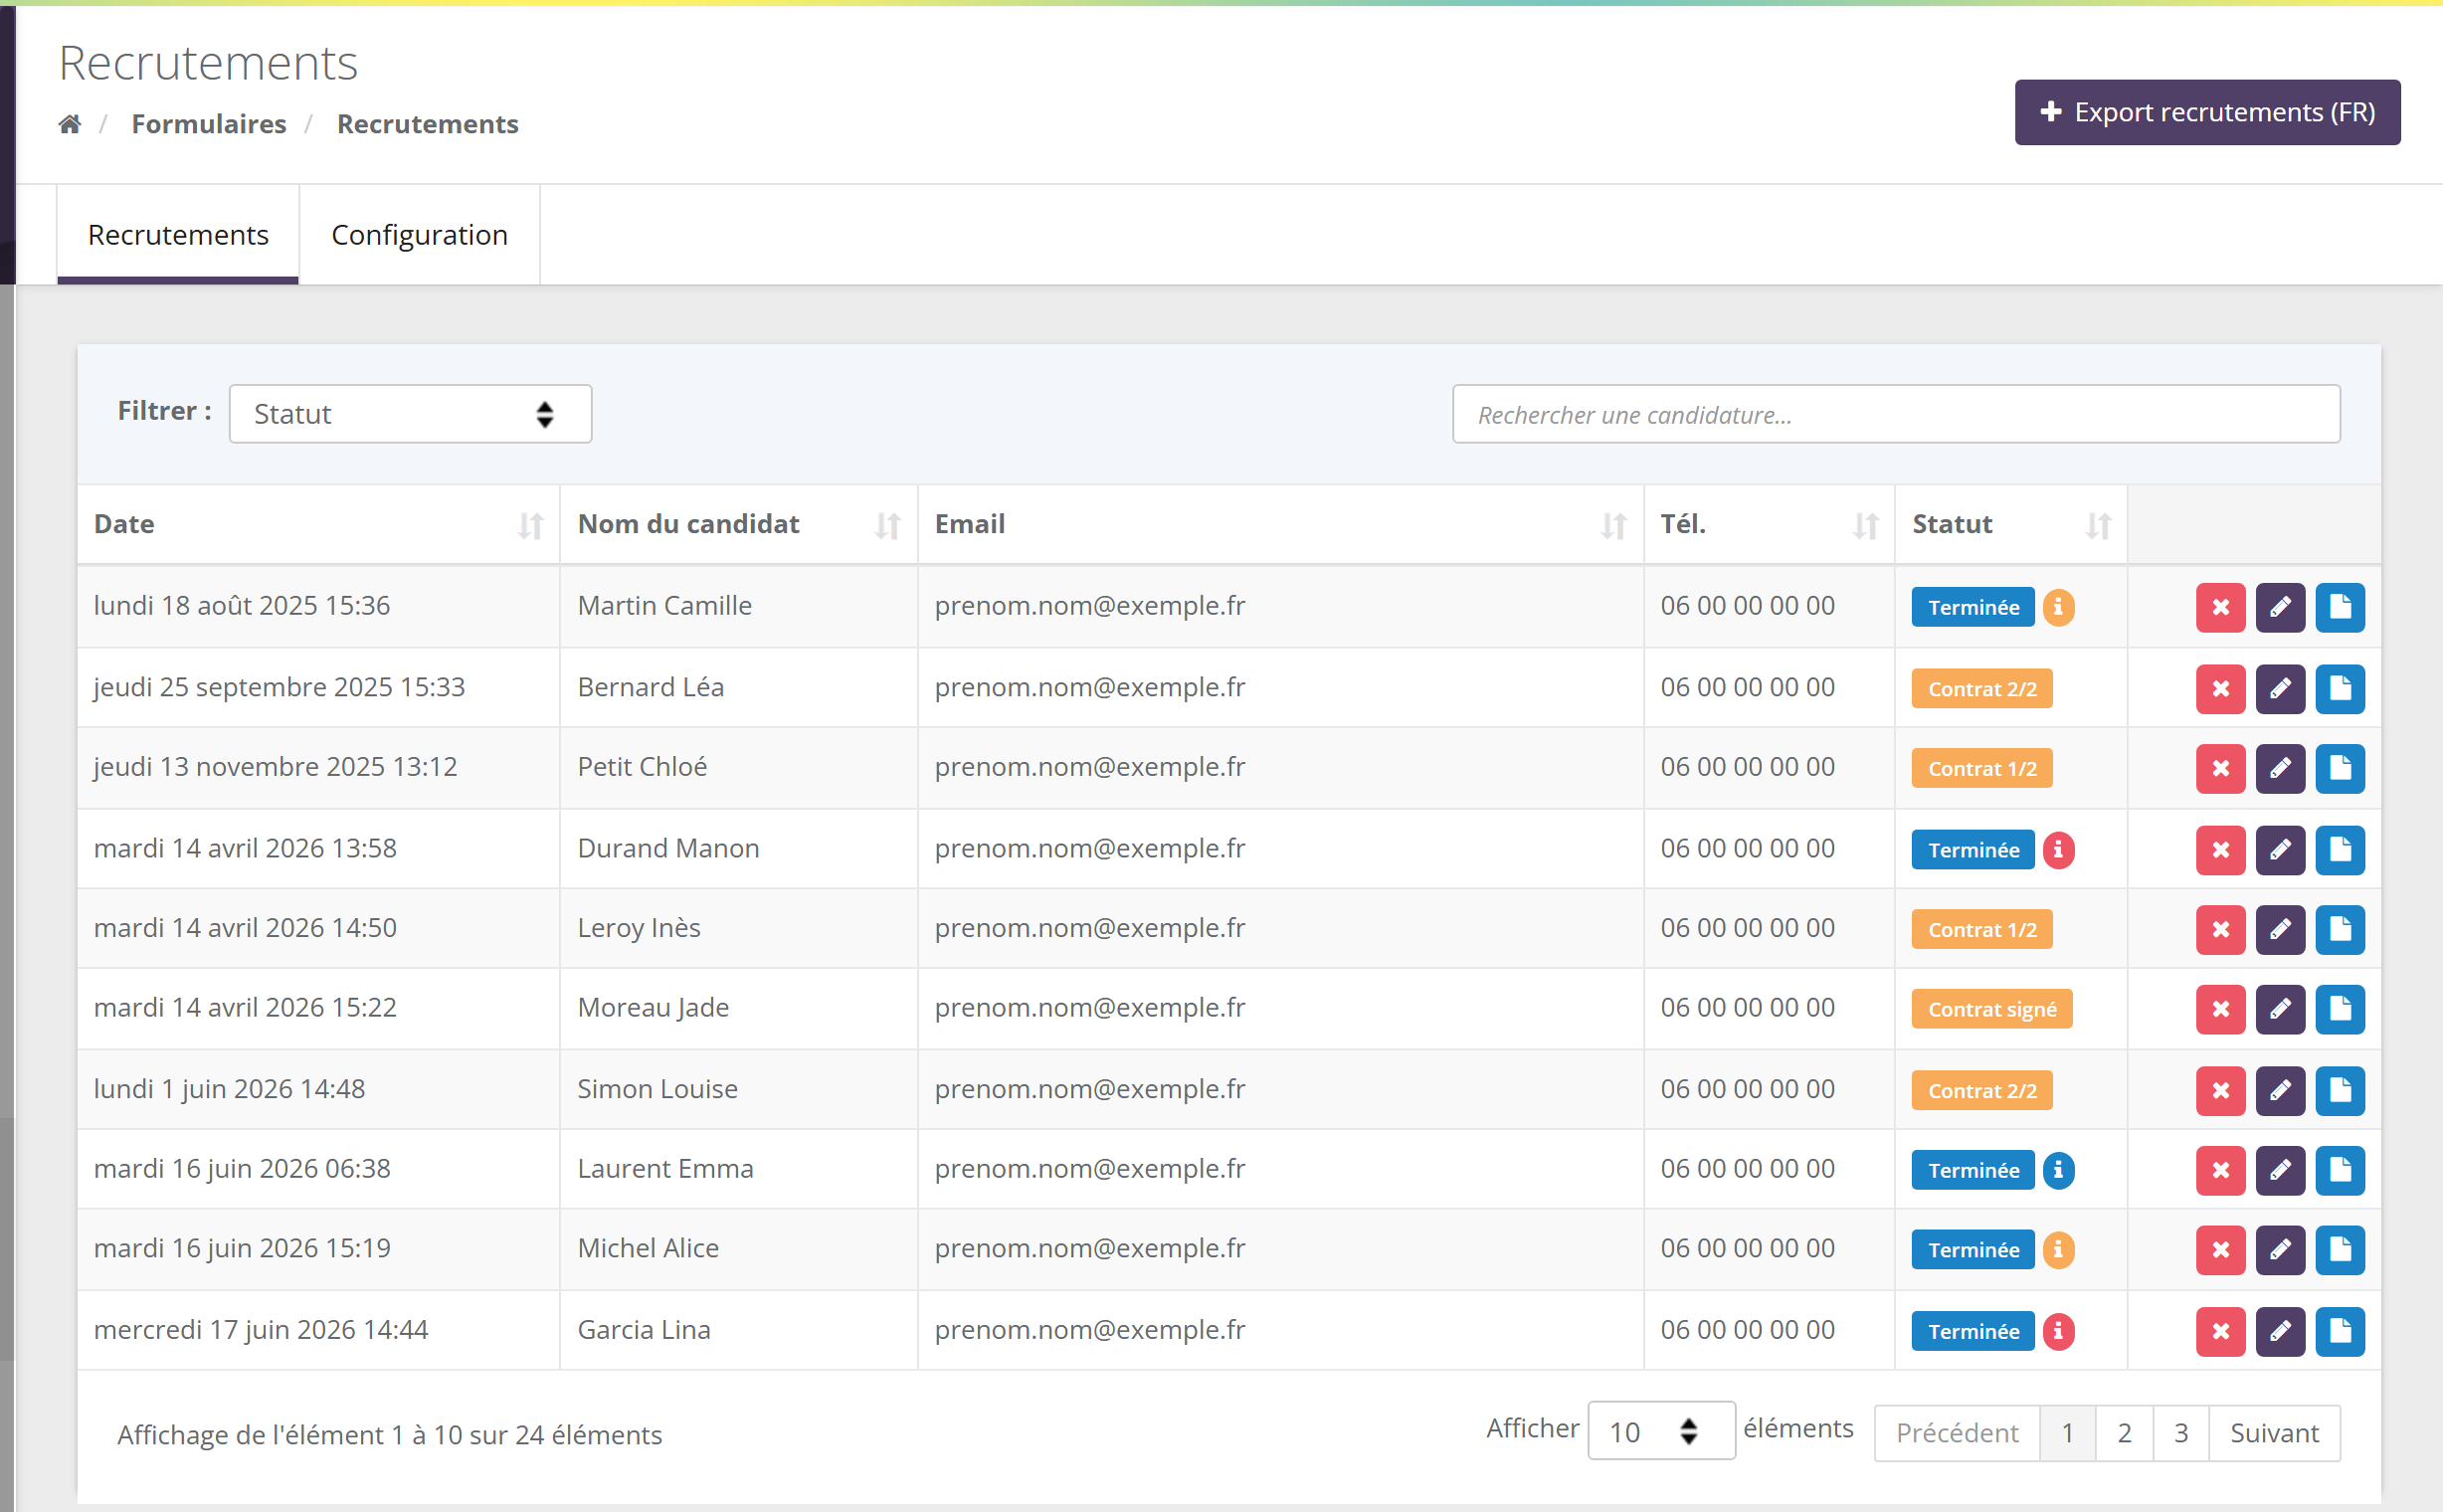Sort by Nom du candidat column
The height and width of the screenshot is (1512, 2443).
[739, 524]
